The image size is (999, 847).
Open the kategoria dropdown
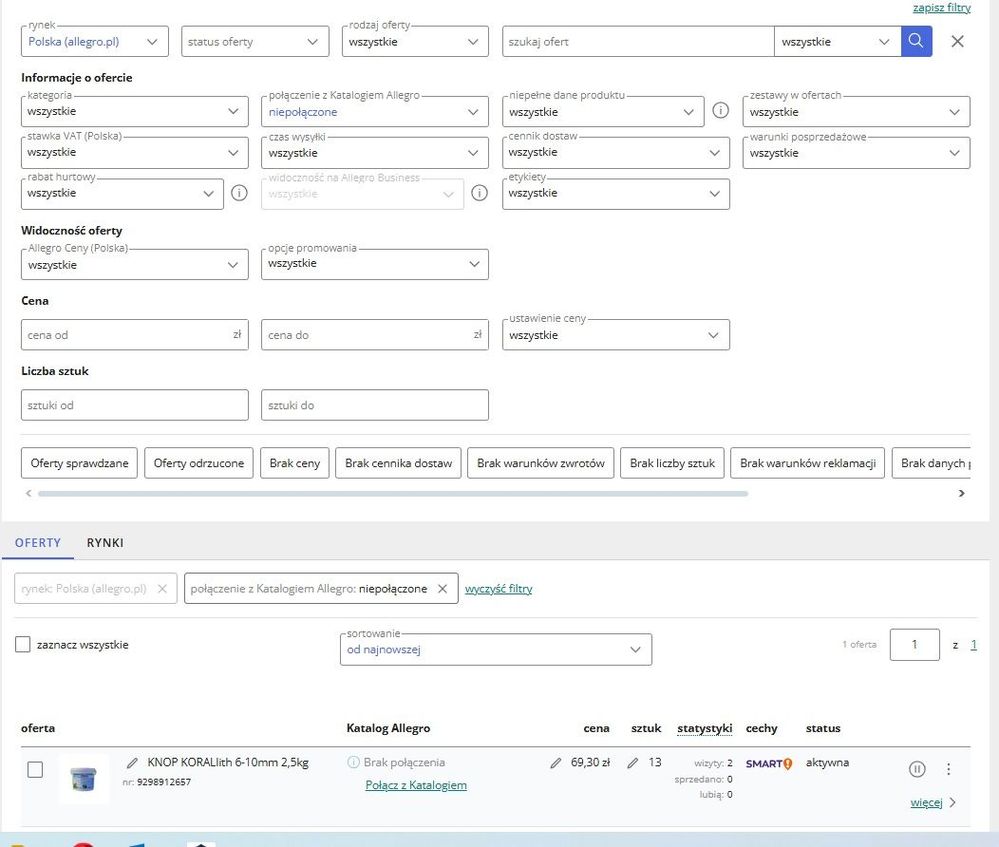[135, 111]
